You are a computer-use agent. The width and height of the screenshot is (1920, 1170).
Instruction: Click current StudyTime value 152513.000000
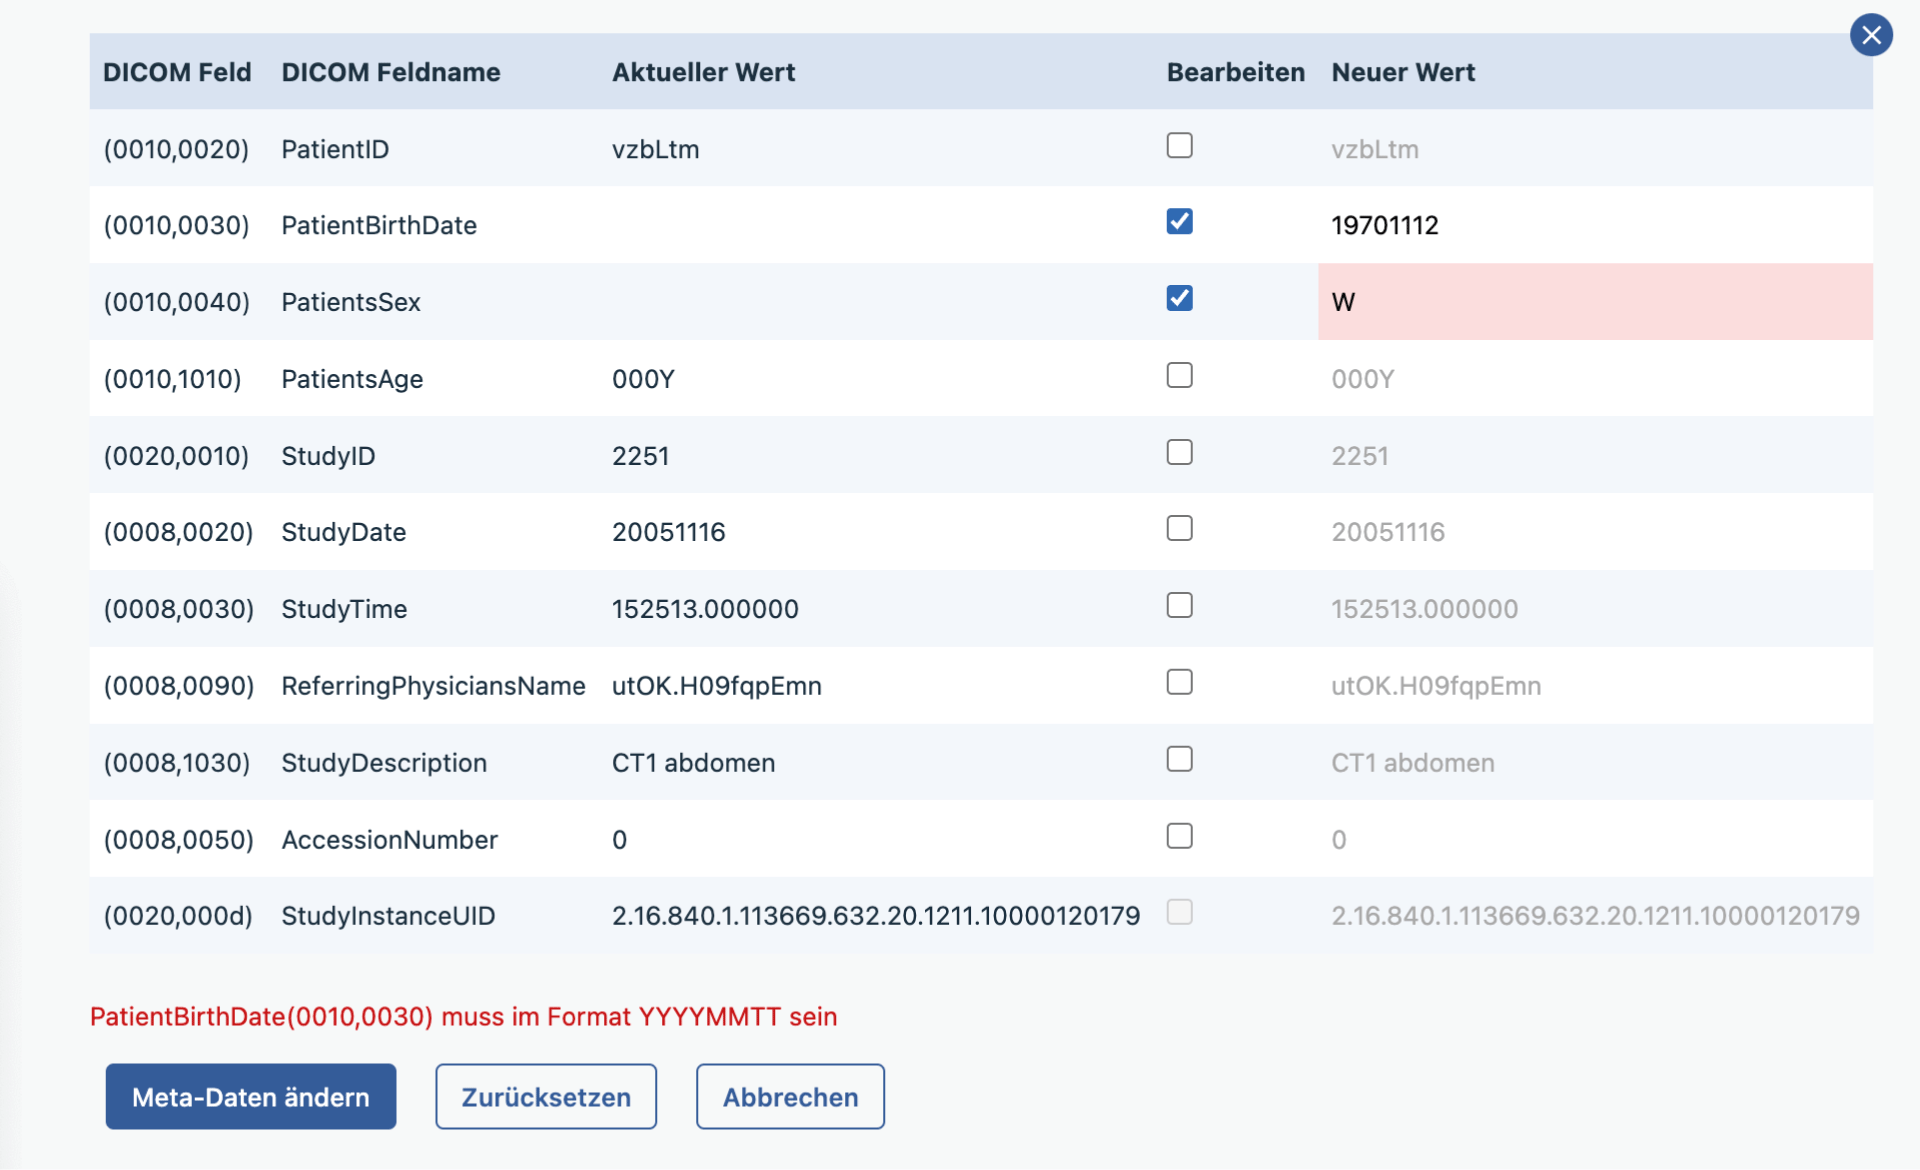coord(705,609)
